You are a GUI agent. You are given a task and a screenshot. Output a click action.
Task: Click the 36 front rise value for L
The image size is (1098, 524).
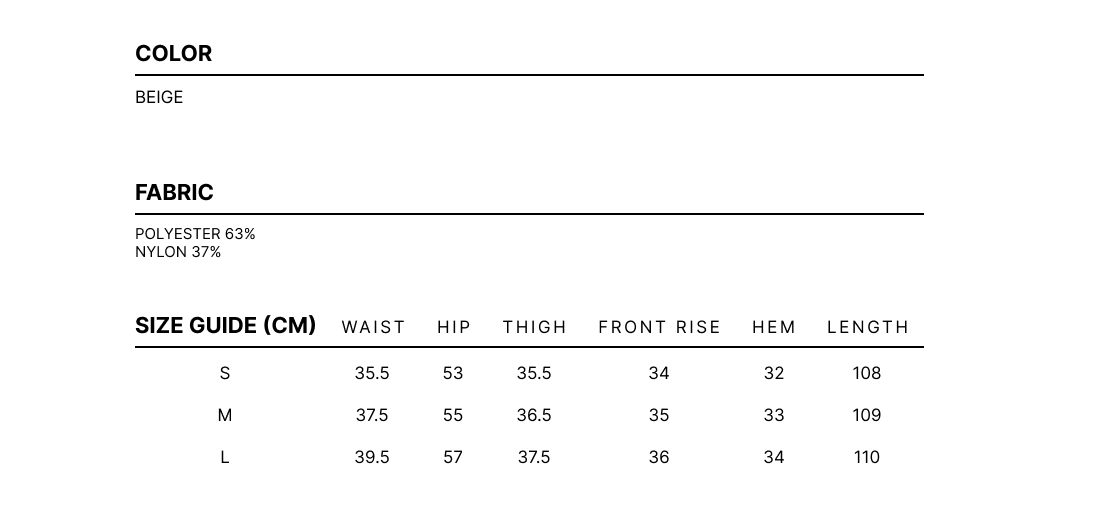coord(659,457)
